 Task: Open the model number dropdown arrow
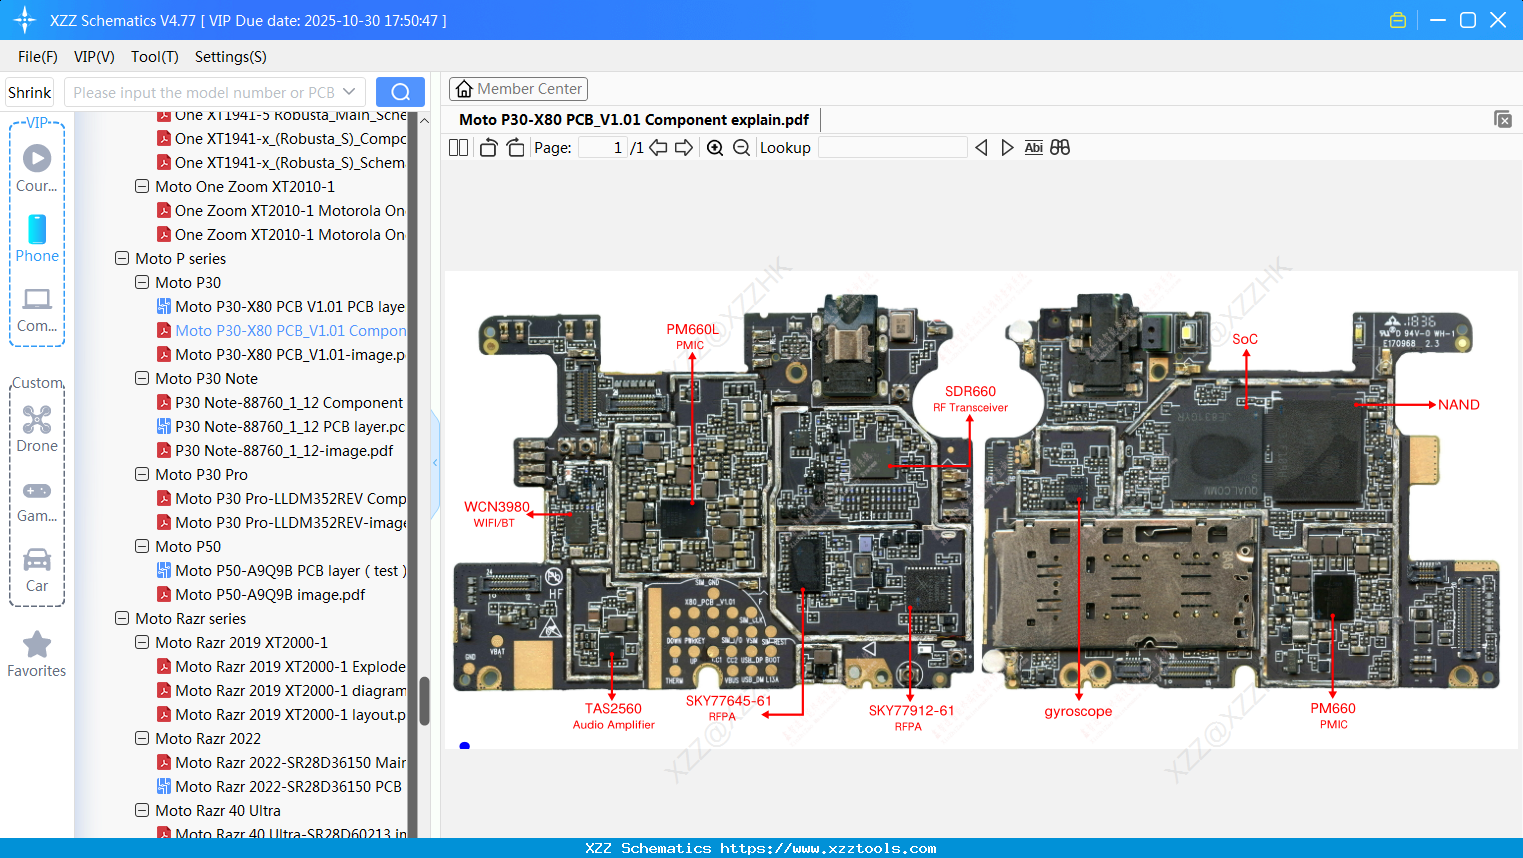(347, 91)
